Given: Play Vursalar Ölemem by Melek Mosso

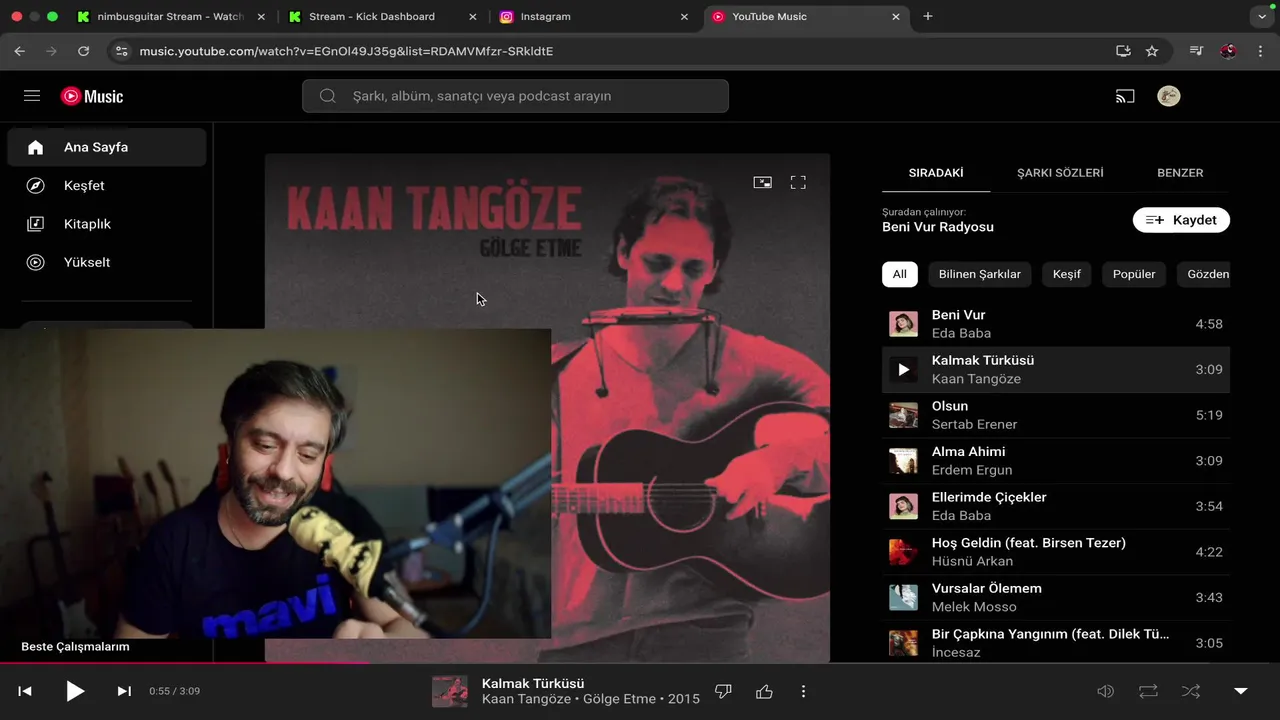Looking at the screenshot, I should coord(1056,597).
